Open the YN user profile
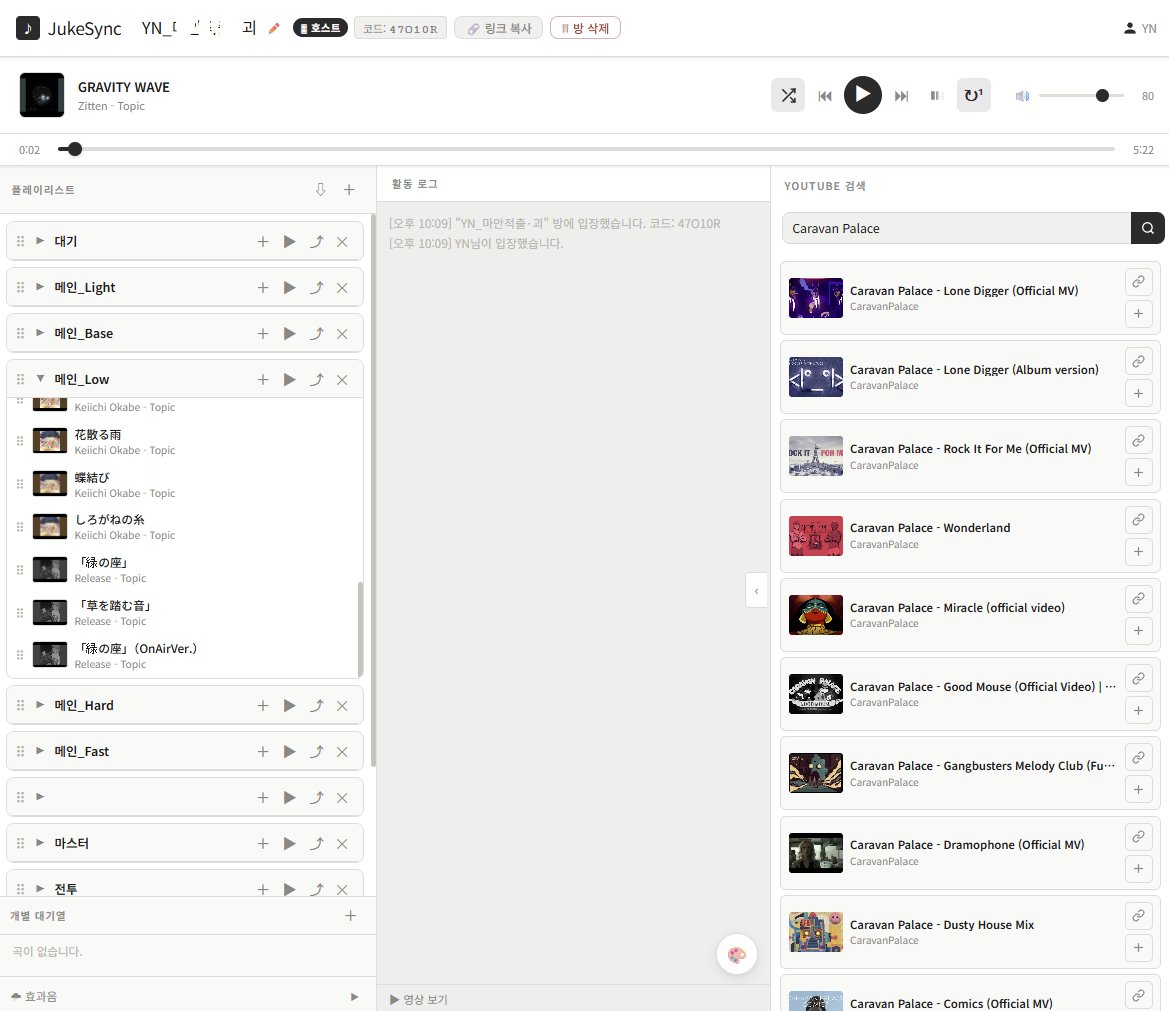 click(x=1140, y=28)
